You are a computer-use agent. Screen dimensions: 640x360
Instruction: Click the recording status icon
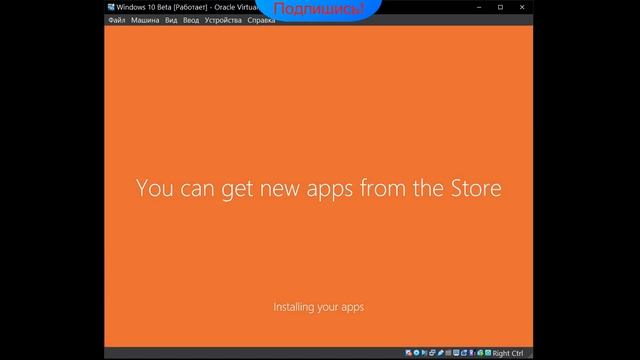click(x=464, y=353)
